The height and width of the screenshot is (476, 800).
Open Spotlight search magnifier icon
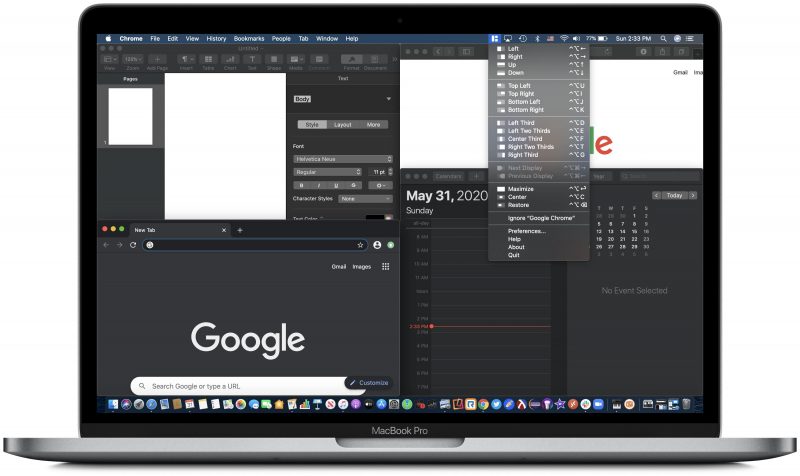tap(663, 38)
